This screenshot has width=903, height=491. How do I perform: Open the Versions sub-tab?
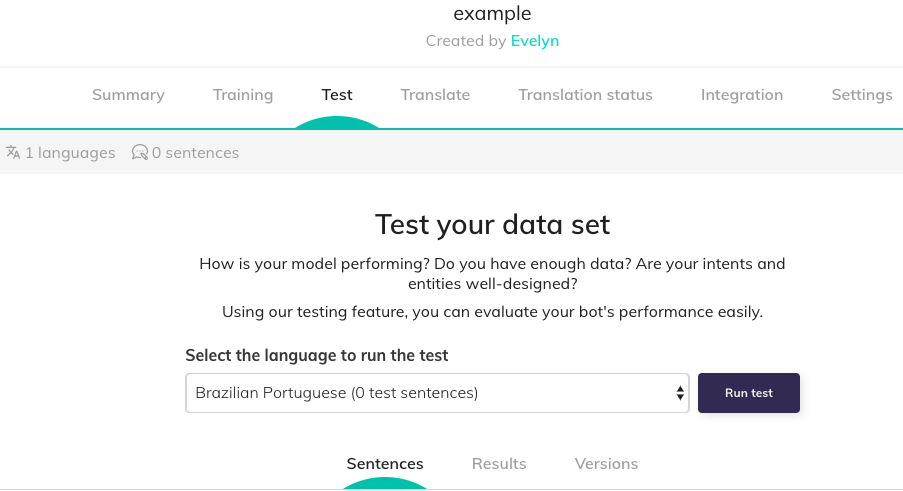[x=606, y=464]
